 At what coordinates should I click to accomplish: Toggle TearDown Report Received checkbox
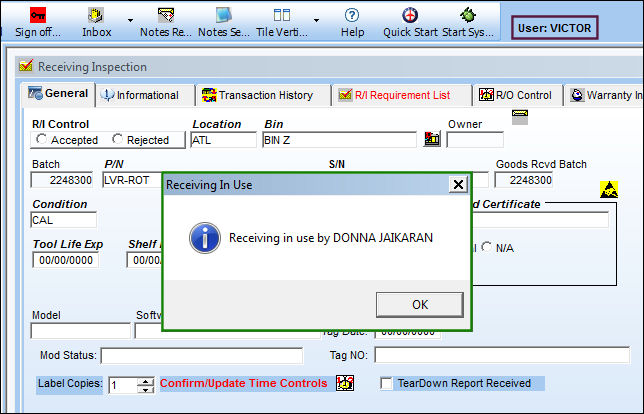[386, 383]
